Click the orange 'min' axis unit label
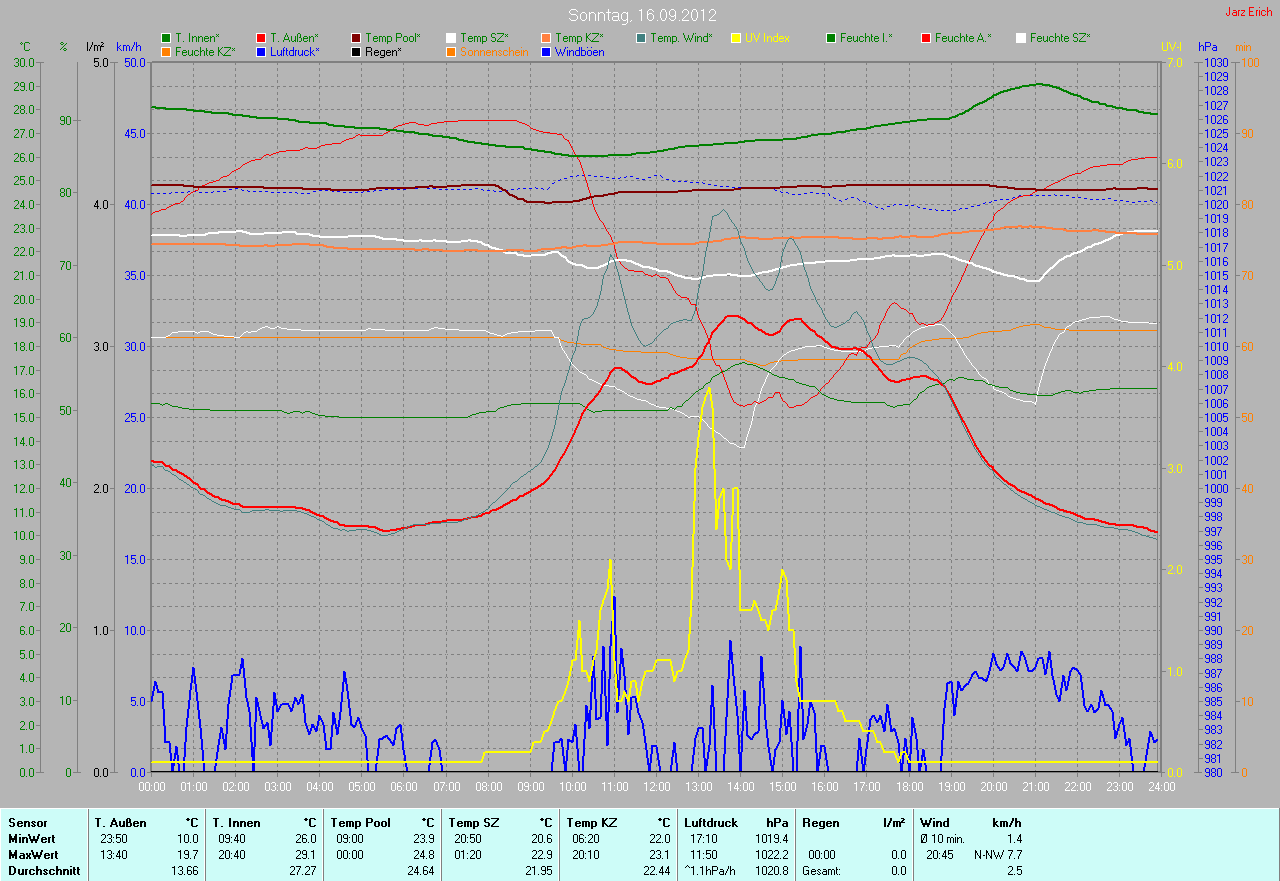The height and width of the screenshot is (881, 1280). click(1243, 47)
